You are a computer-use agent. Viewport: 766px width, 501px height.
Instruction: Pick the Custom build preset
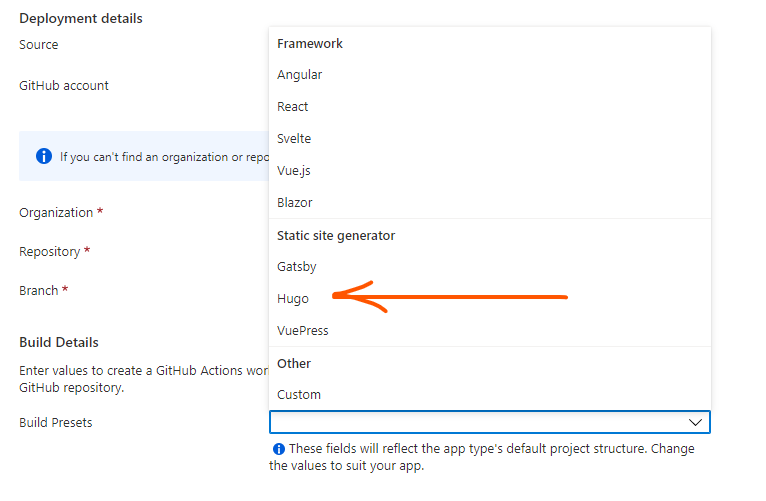click(489, 395)
